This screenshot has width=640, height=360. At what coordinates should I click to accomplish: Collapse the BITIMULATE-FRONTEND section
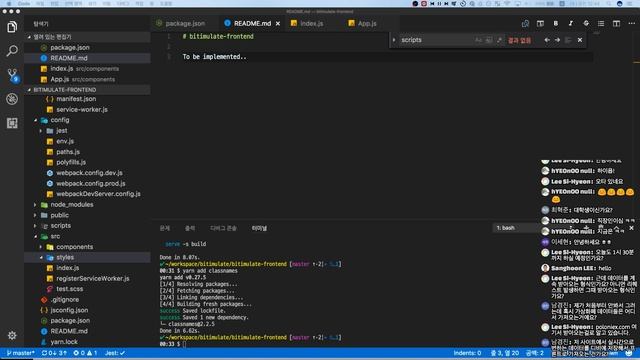pyautogui.click(x=87, y=89)
